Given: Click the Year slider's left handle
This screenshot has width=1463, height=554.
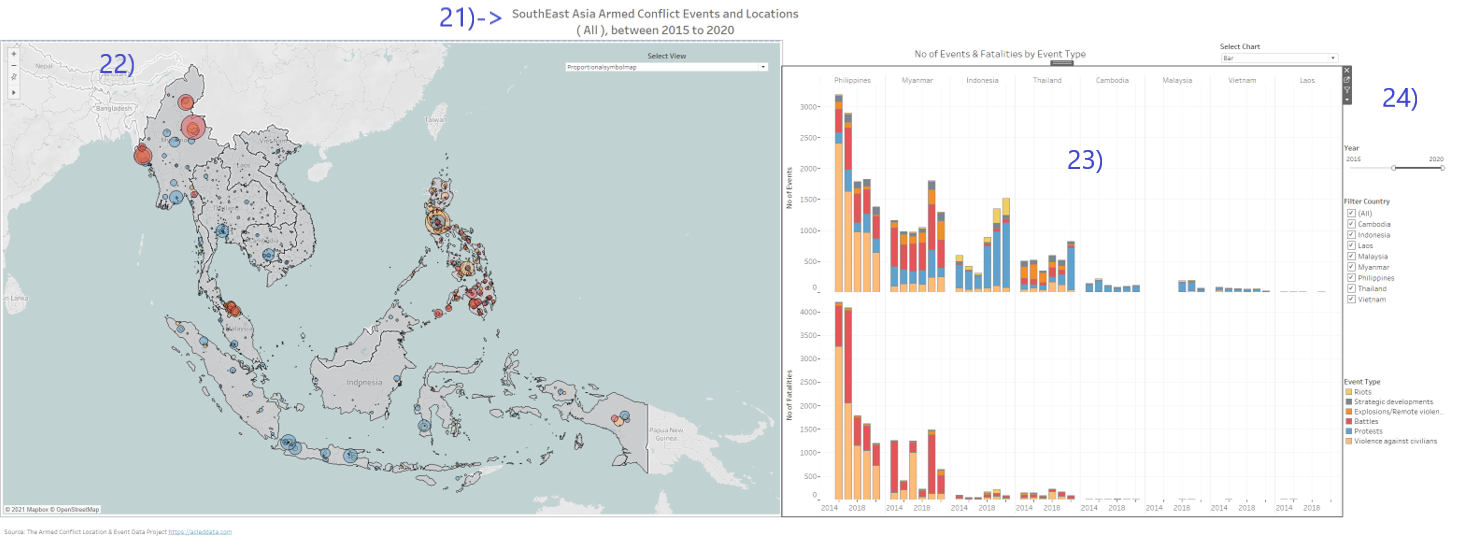Looking at the screenshot, I should click(1393, 168).
